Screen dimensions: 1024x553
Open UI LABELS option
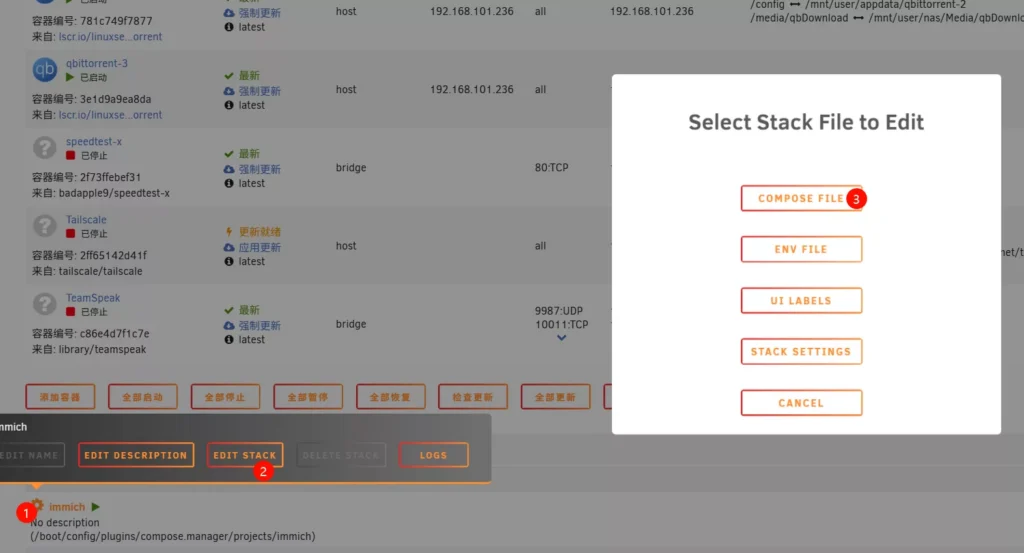tap(800, 301)
